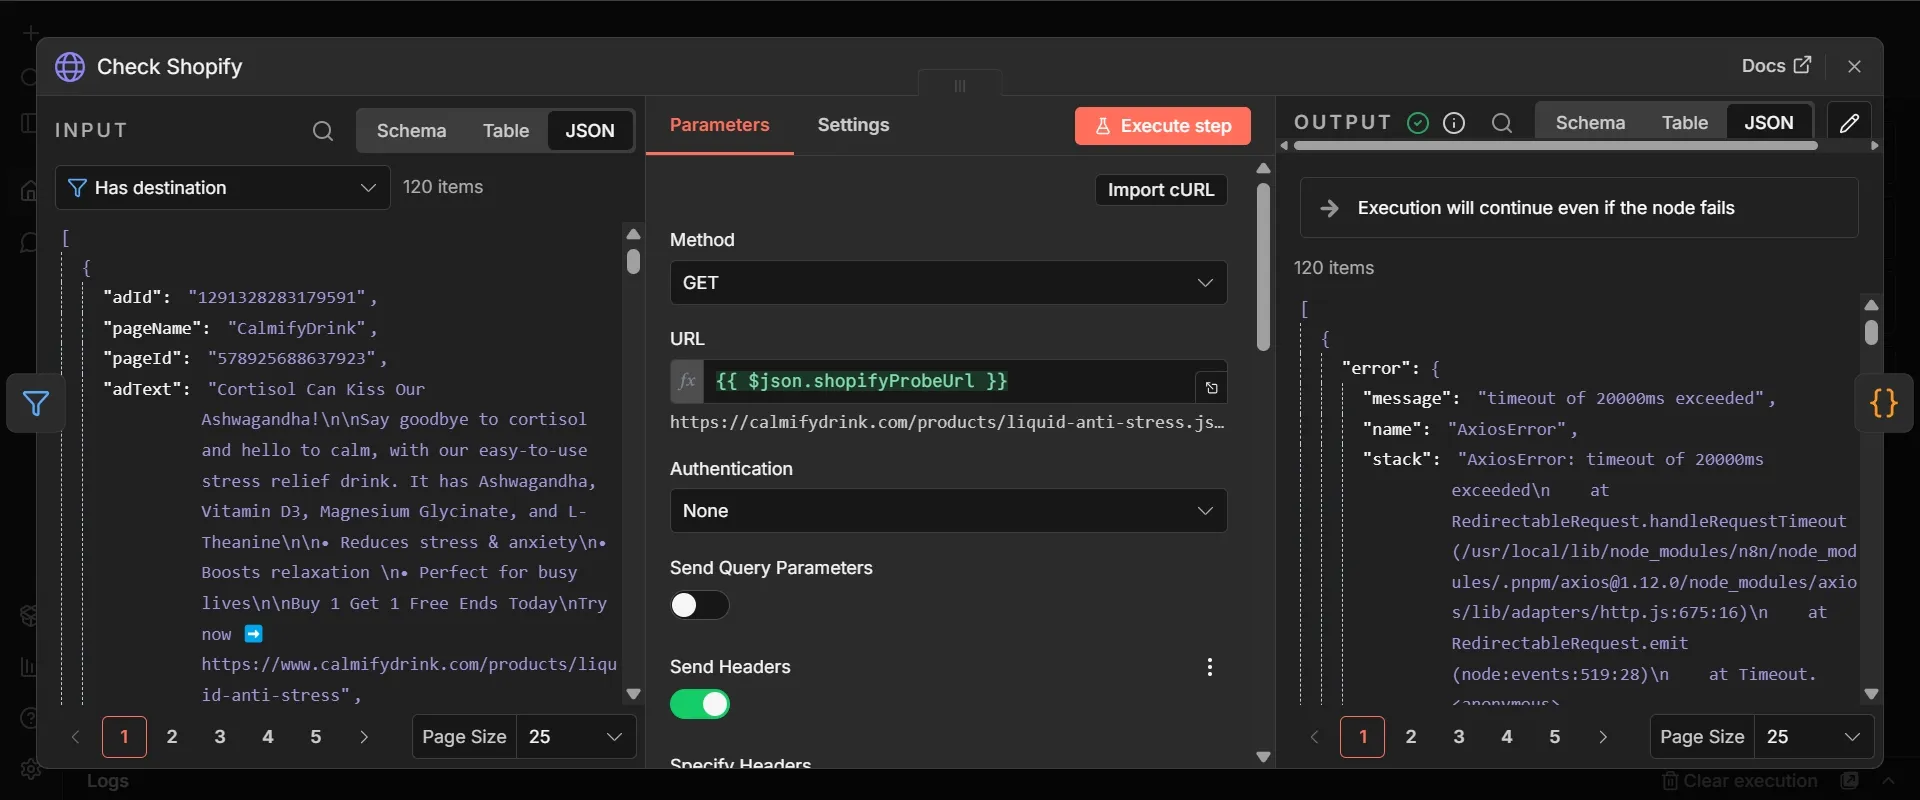The height and width of the screenshot is (800, 1920).
Task: Switch input view to Schema
Action: click(411, 131)
